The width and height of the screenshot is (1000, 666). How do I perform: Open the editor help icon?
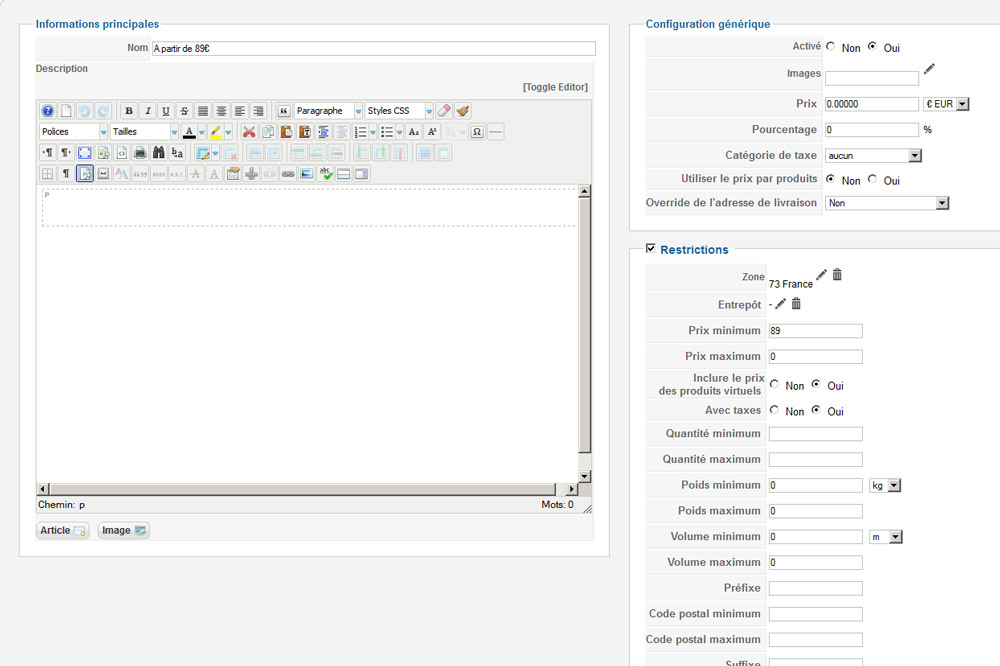(x=47, y=111)
